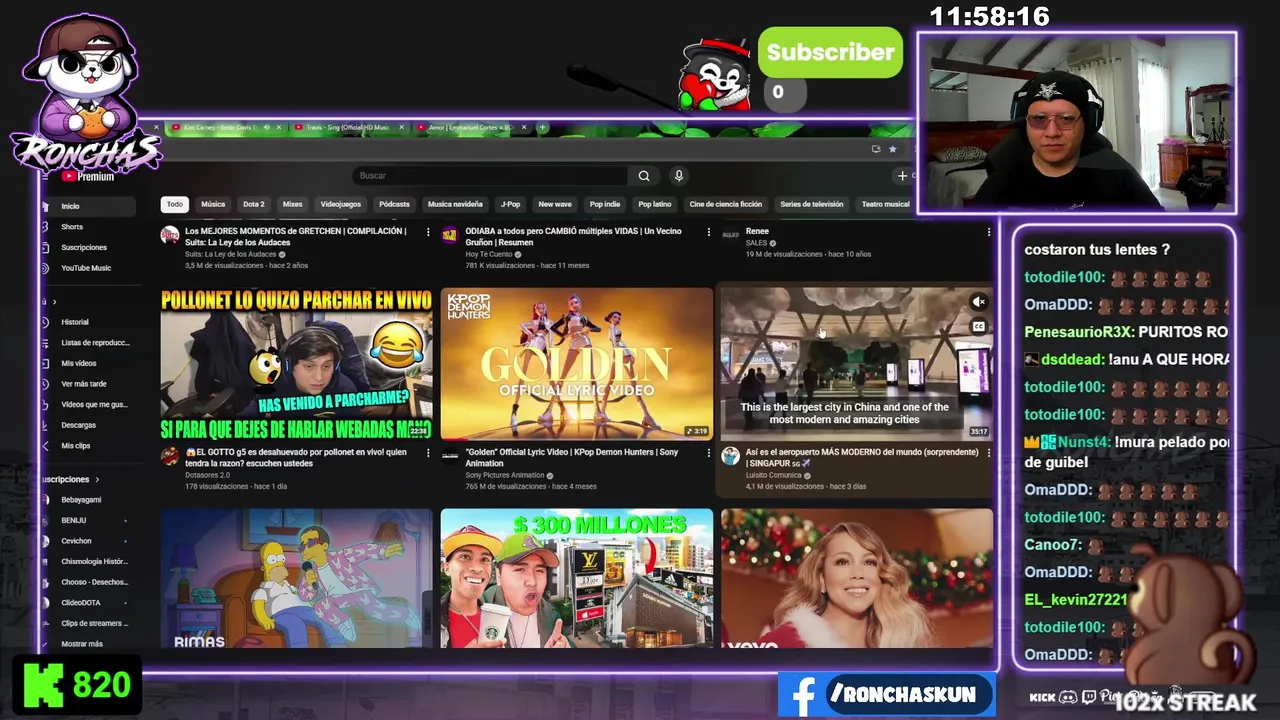The width and height of the screenshot is (1280, 720).
Task: Close the Kim Carnes Bette Davis tab
Action: point(278,127)
